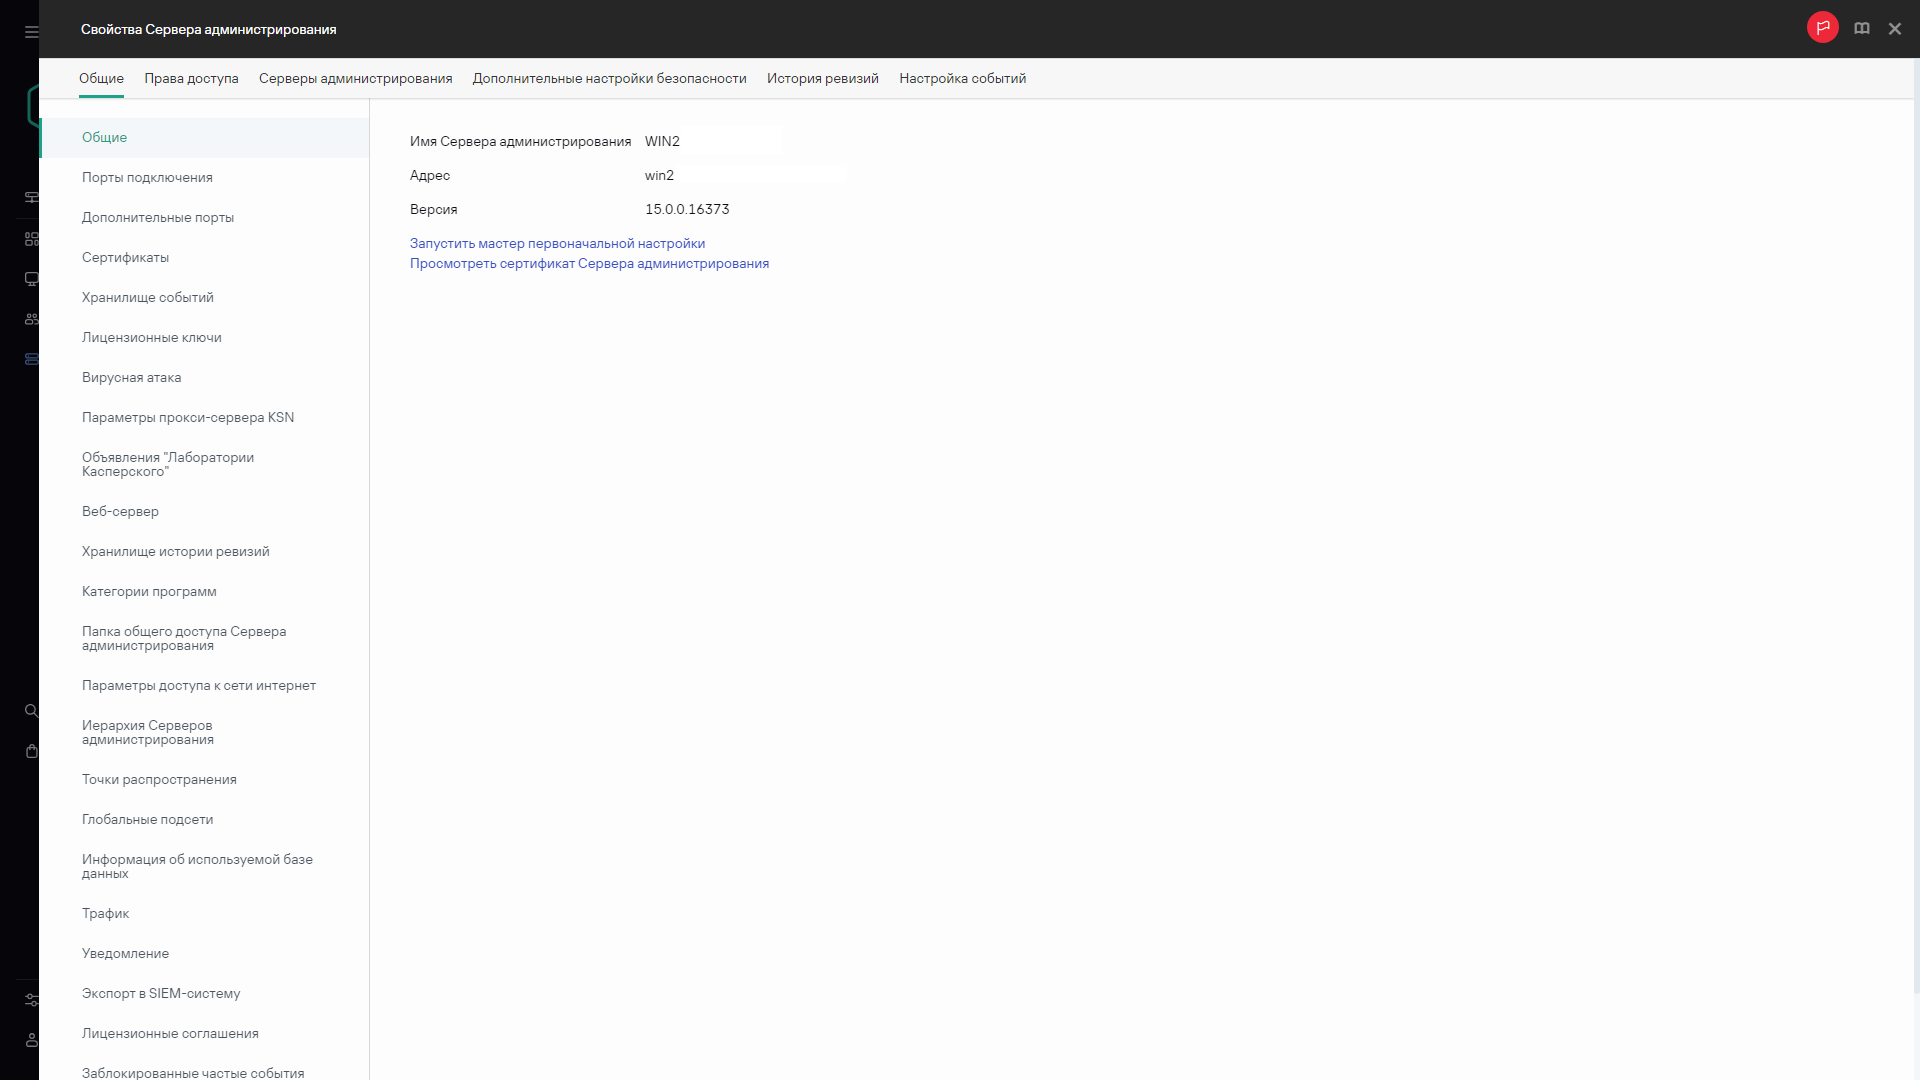Switch to the Права доступа tab
This screenshot has width=1920, height=1080.
tap(190, 78)
